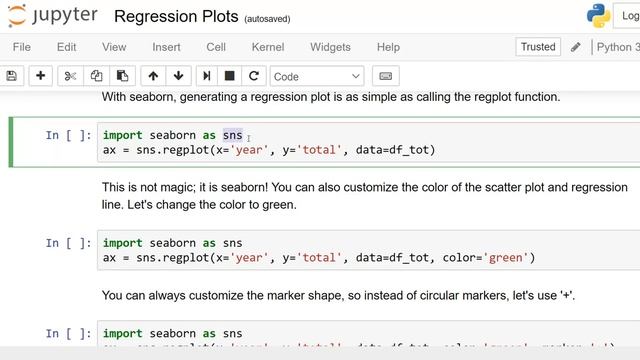This screenshot has height=360, width=640.
Task: Open the Insert menu
Action: [166, 47]
